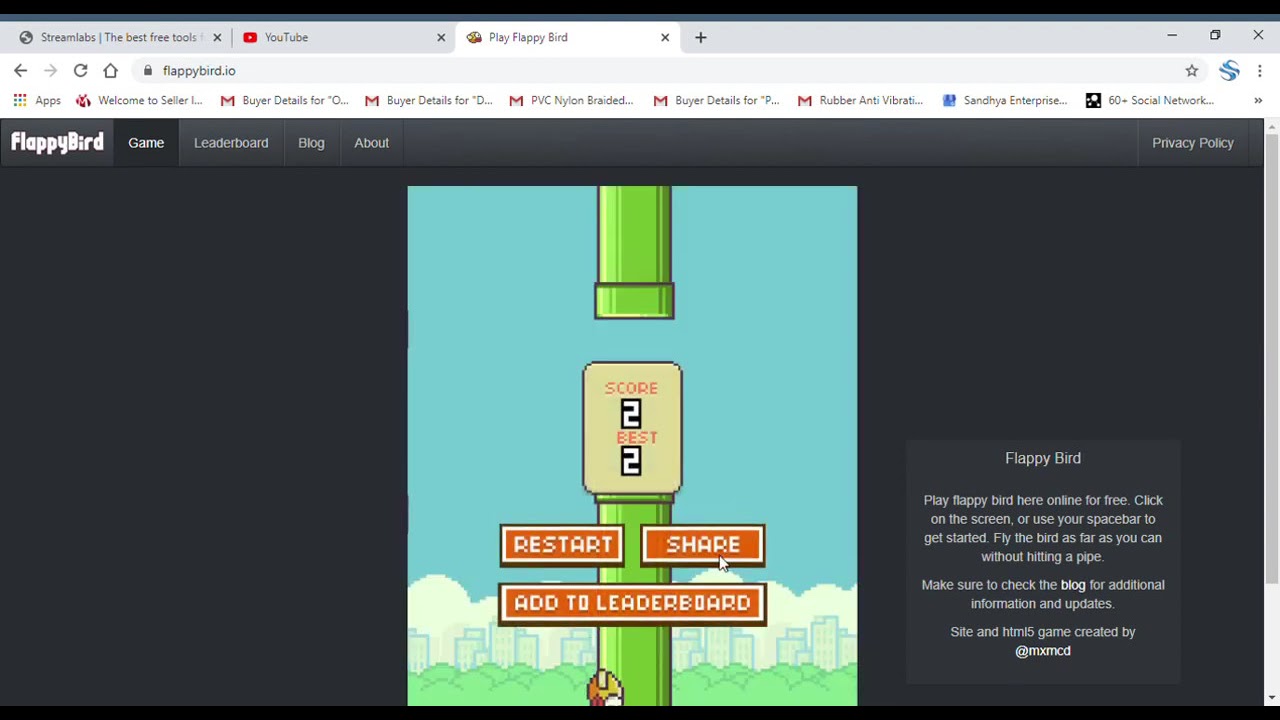Open Buyer Details for "D... bookmark

tap(429, 100)
